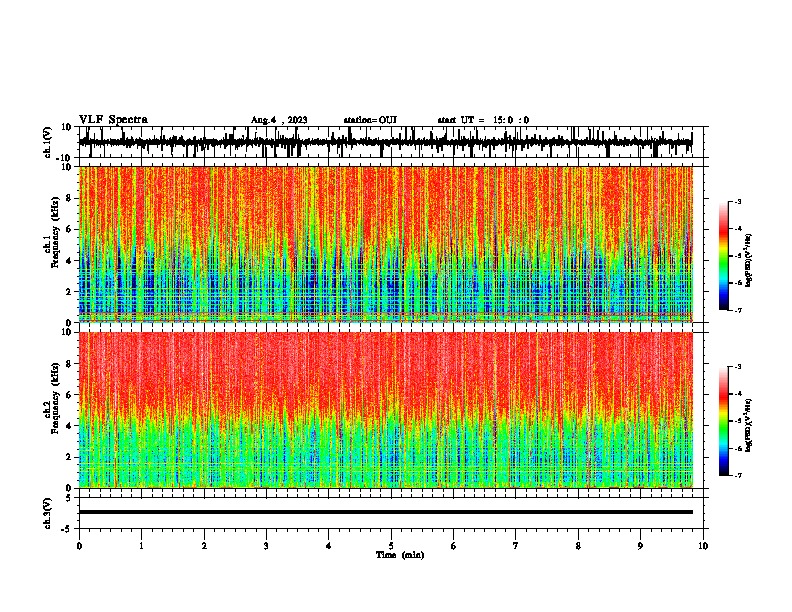Click the "-7" label on ch.1 colorbar
Viewport: 792px width, 612px height.
(x=738, y=310)
